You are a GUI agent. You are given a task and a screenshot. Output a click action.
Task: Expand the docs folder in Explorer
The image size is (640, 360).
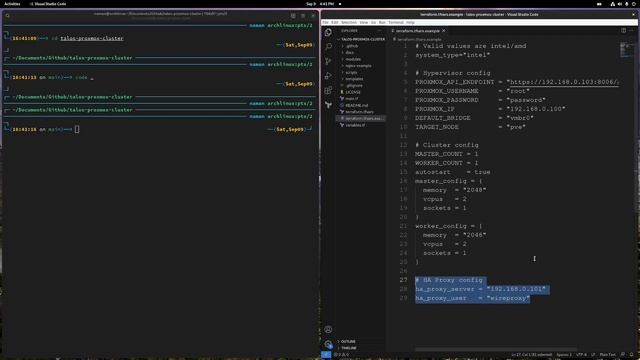coord(361,53)
